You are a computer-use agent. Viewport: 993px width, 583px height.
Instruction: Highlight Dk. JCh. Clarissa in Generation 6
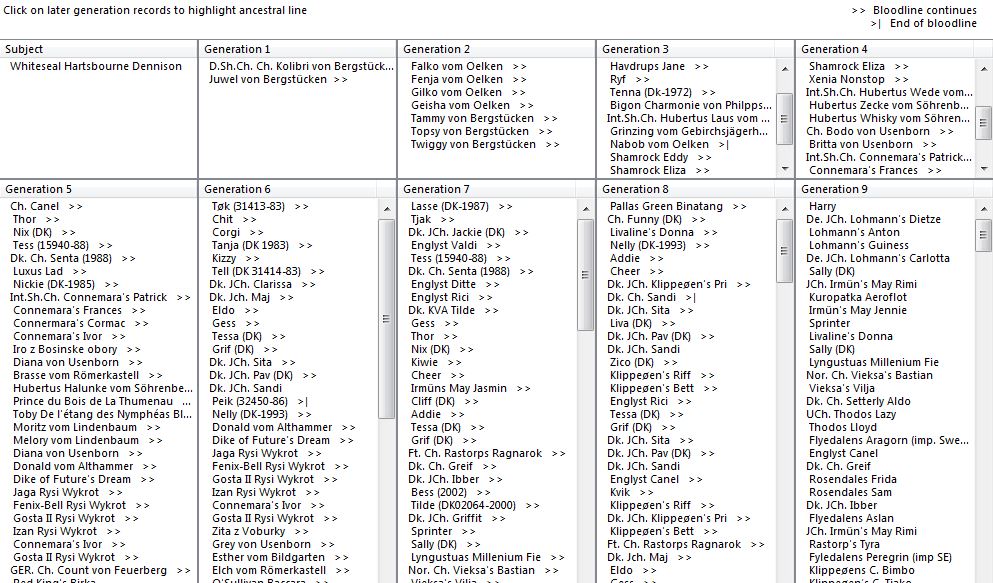(262, 284)
